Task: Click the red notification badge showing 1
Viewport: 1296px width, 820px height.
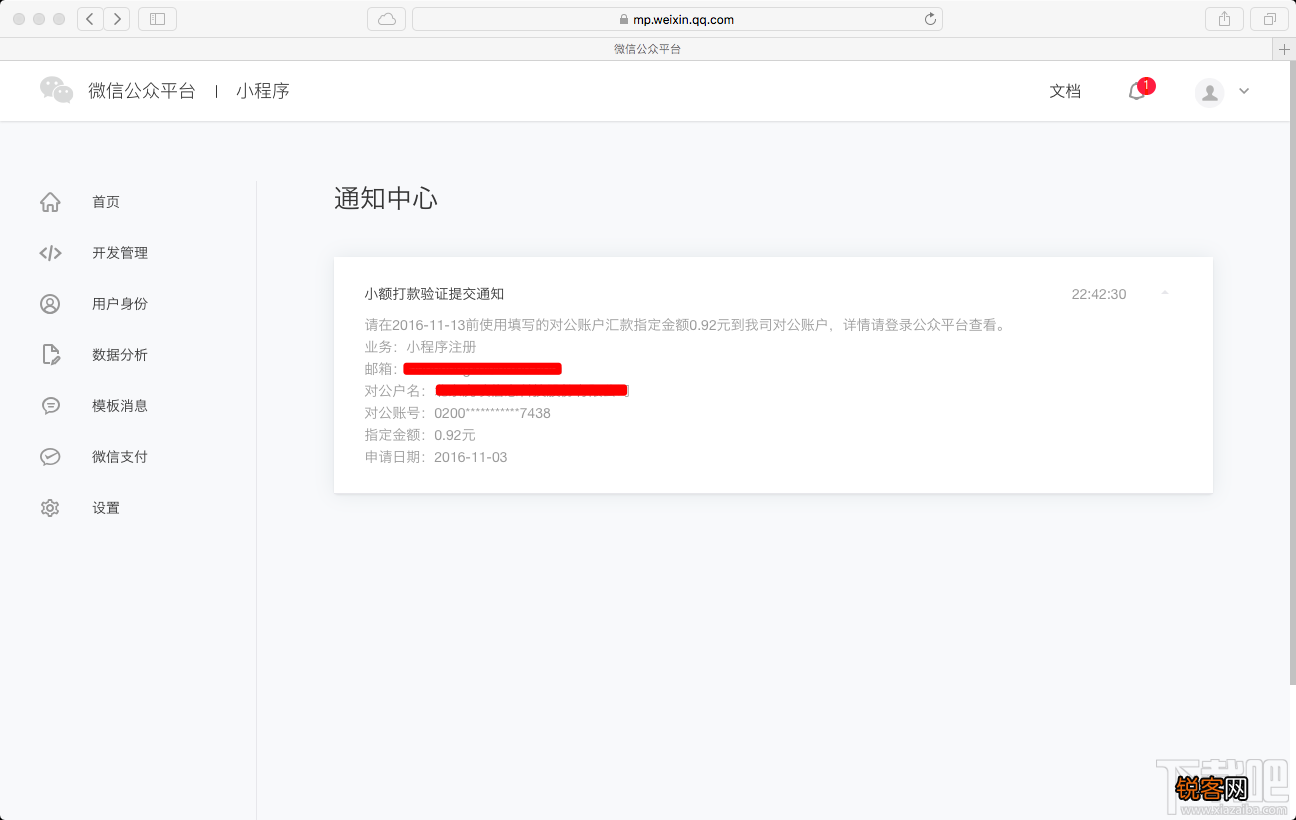Action: pyautogui.click(x=1146, y=86)
